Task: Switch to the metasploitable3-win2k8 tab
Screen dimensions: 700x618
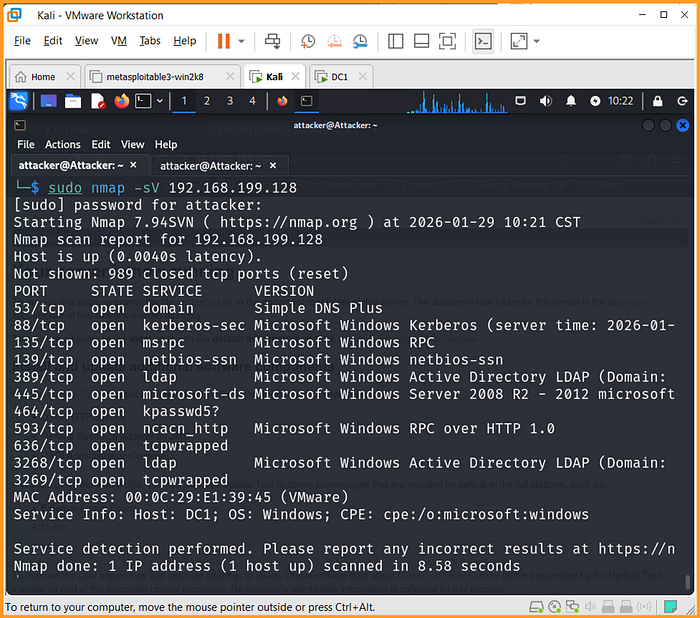Action: pos(154,77)
